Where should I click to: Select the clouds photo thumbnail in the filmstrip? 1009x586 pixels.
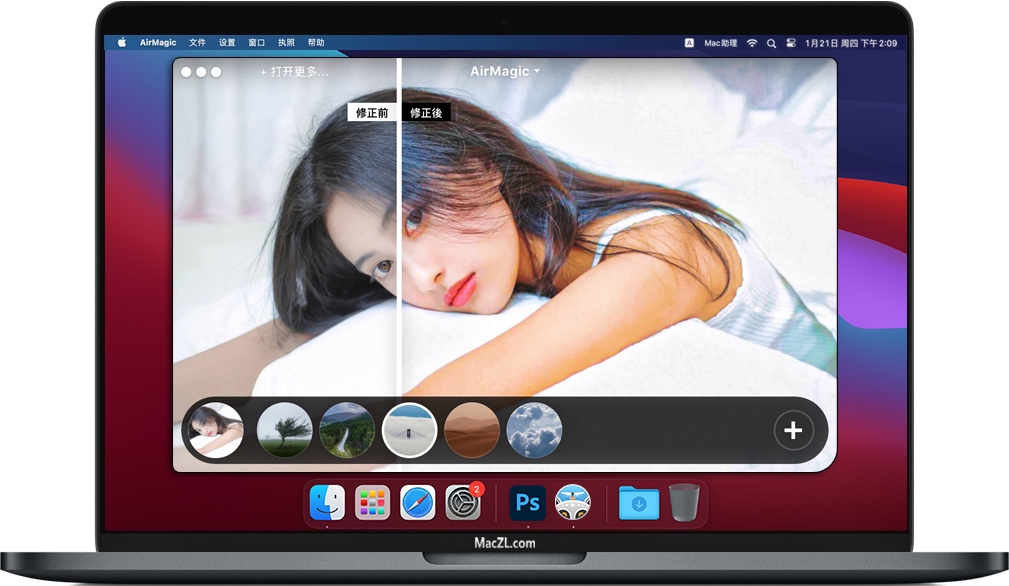click(535, 429)
